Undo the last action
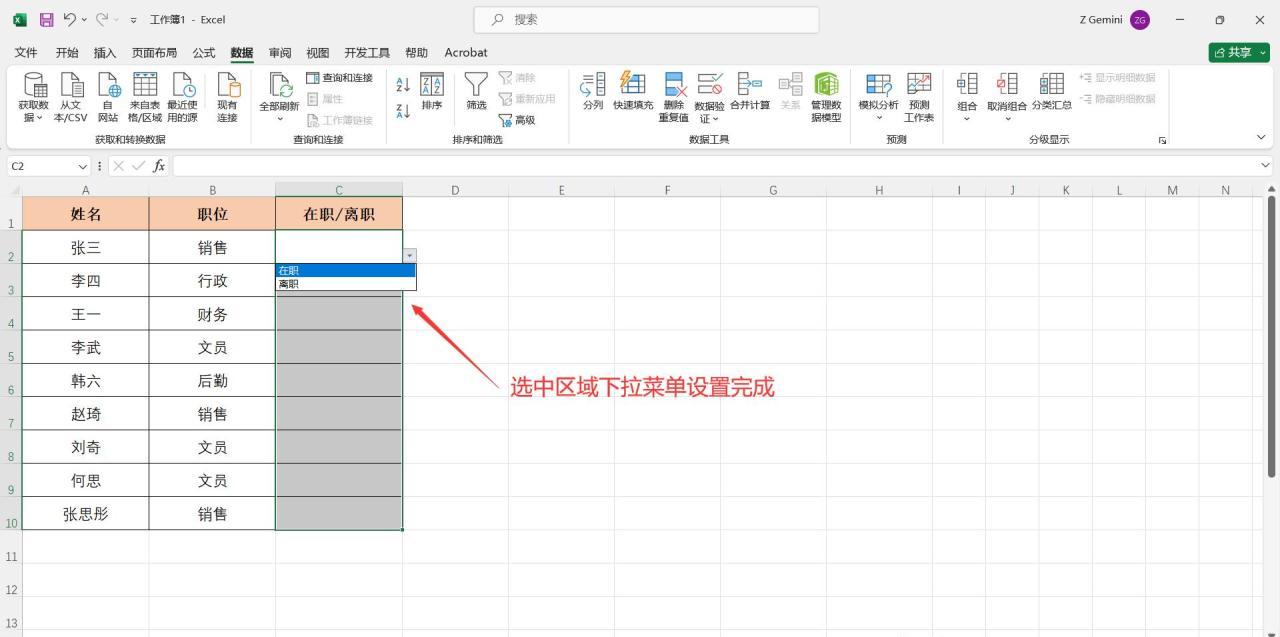1280x637 pixels. [69, 19]
